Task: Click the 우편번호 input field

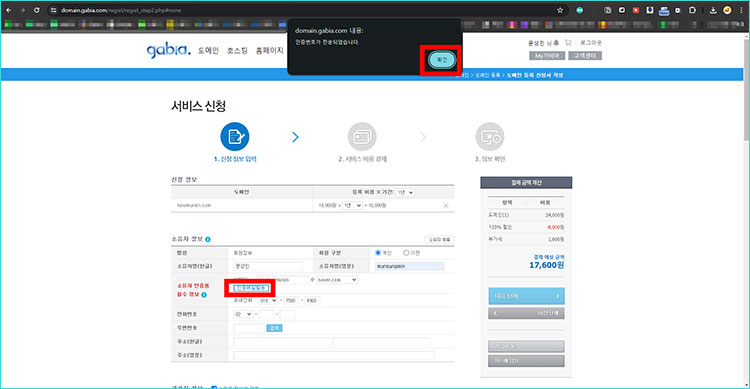Action: (x=249, y=328)
